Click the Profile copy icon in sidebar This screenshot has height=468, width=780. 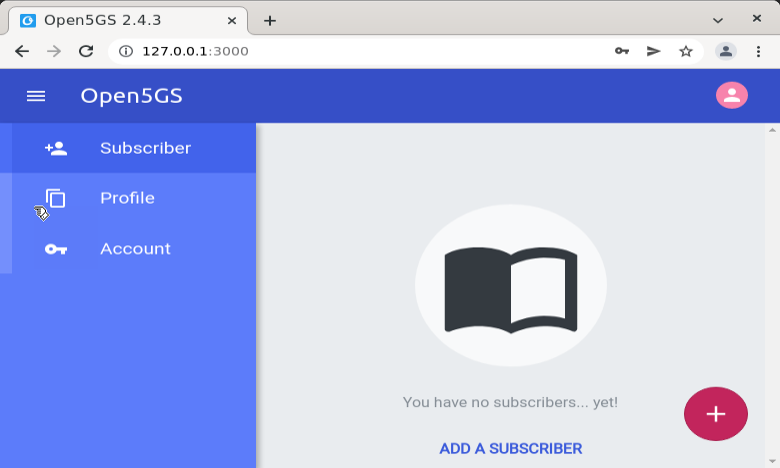tap(56, 198)
